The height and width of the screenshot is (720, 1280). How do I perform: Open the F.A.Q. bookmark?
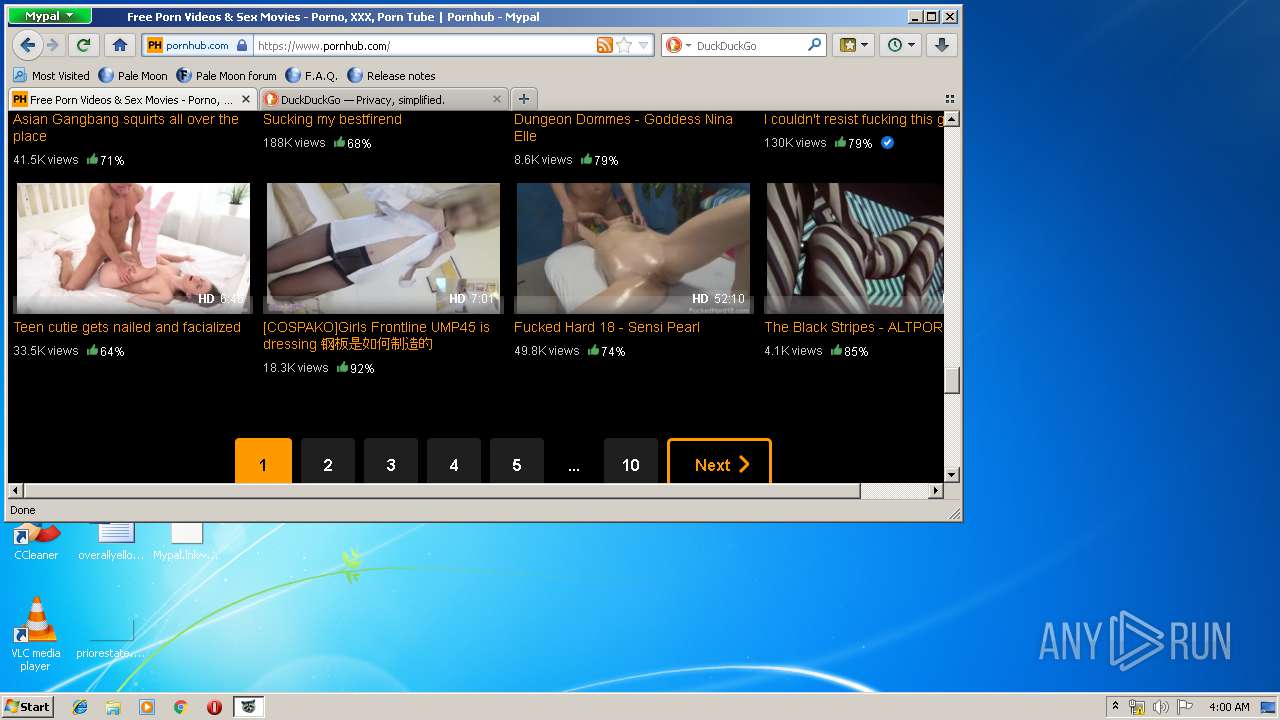click(312, 75)
